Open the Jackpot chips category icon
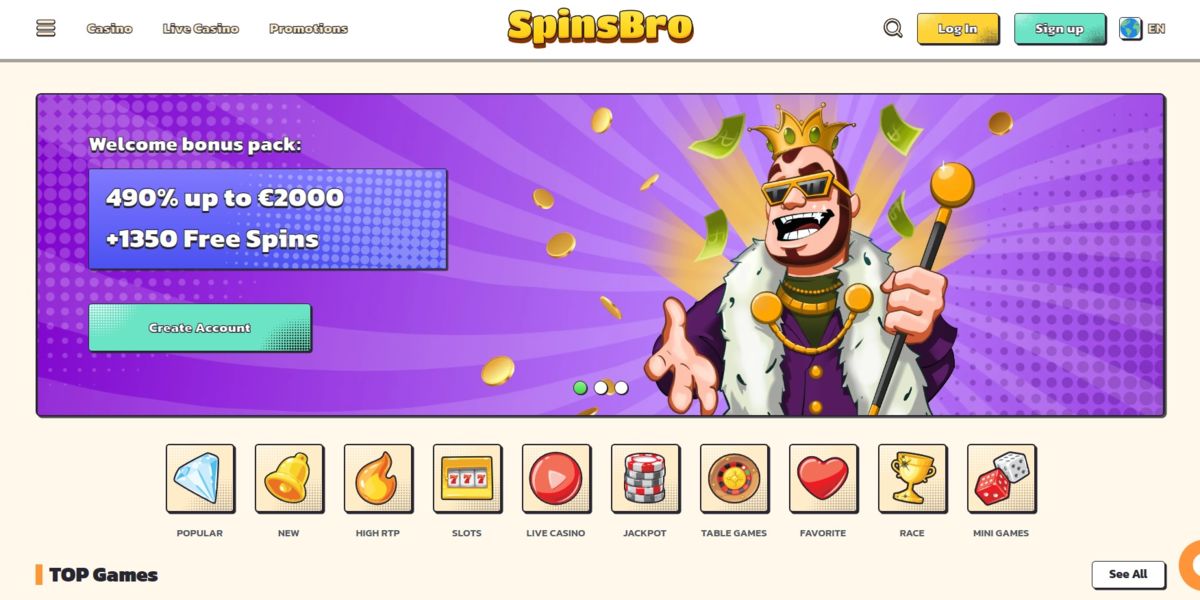The height and width of the screenshot is (600, 1200). pyautogui.click(x=645, y=479)
